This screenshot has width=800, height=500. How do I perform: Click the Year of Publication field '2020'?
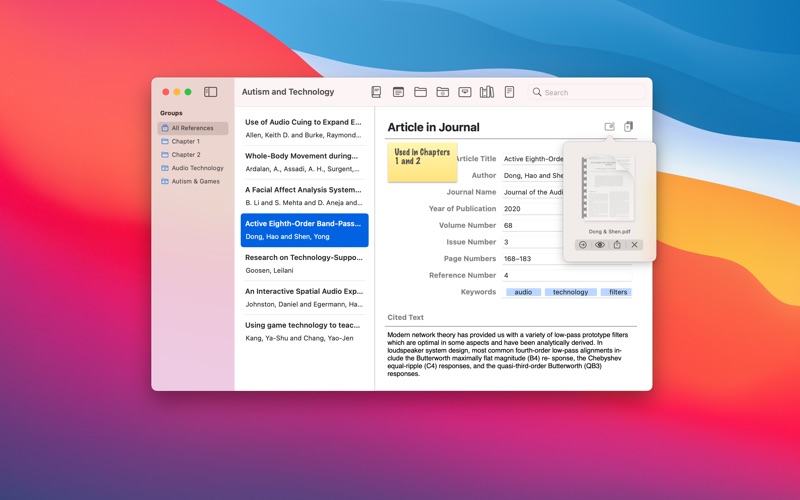click(x=533, y=209)
